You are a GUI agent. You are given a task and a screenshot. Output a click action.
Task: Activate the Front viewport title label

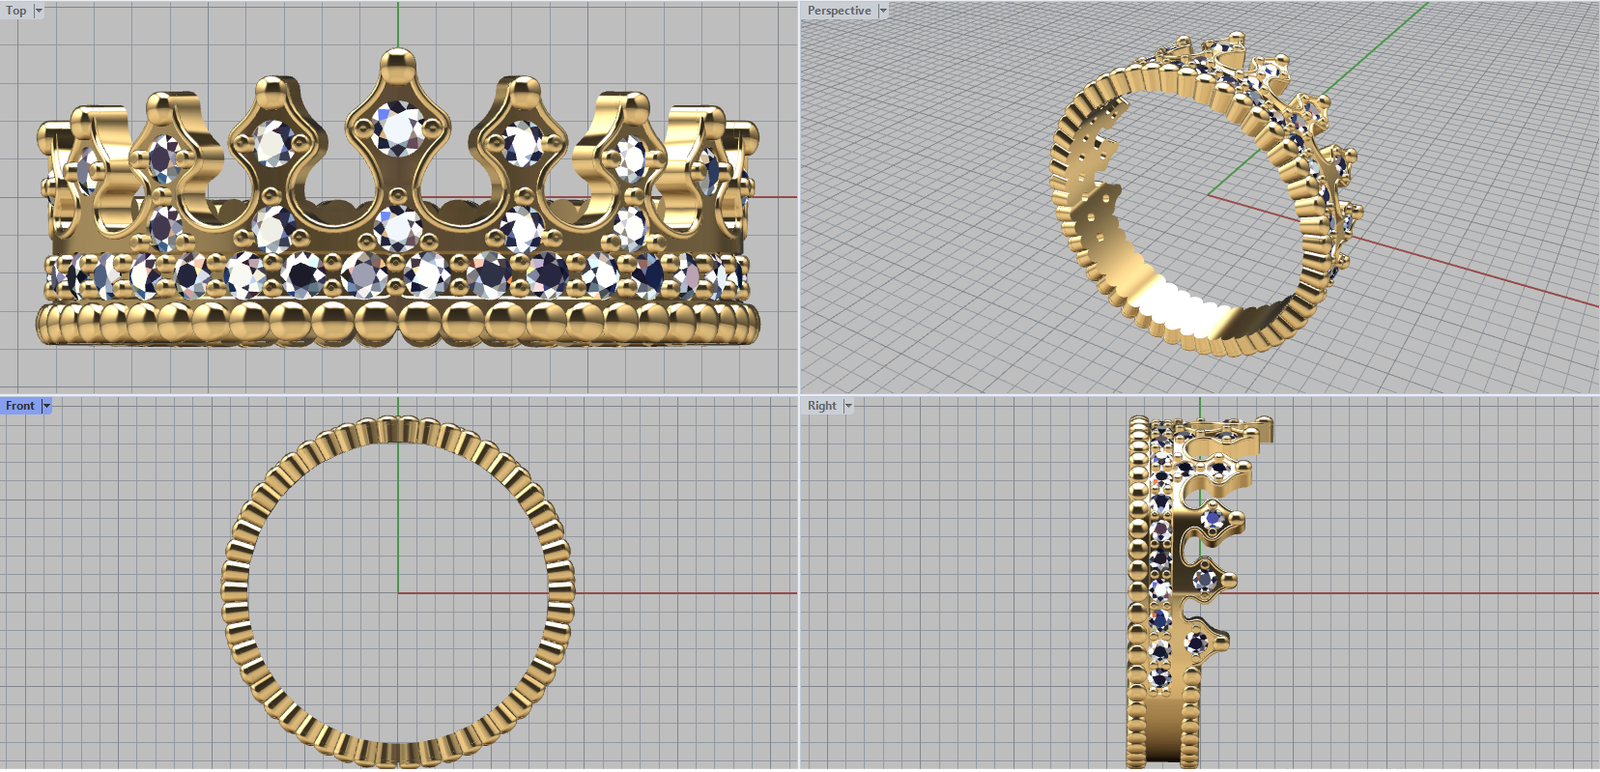pos(20,406)
